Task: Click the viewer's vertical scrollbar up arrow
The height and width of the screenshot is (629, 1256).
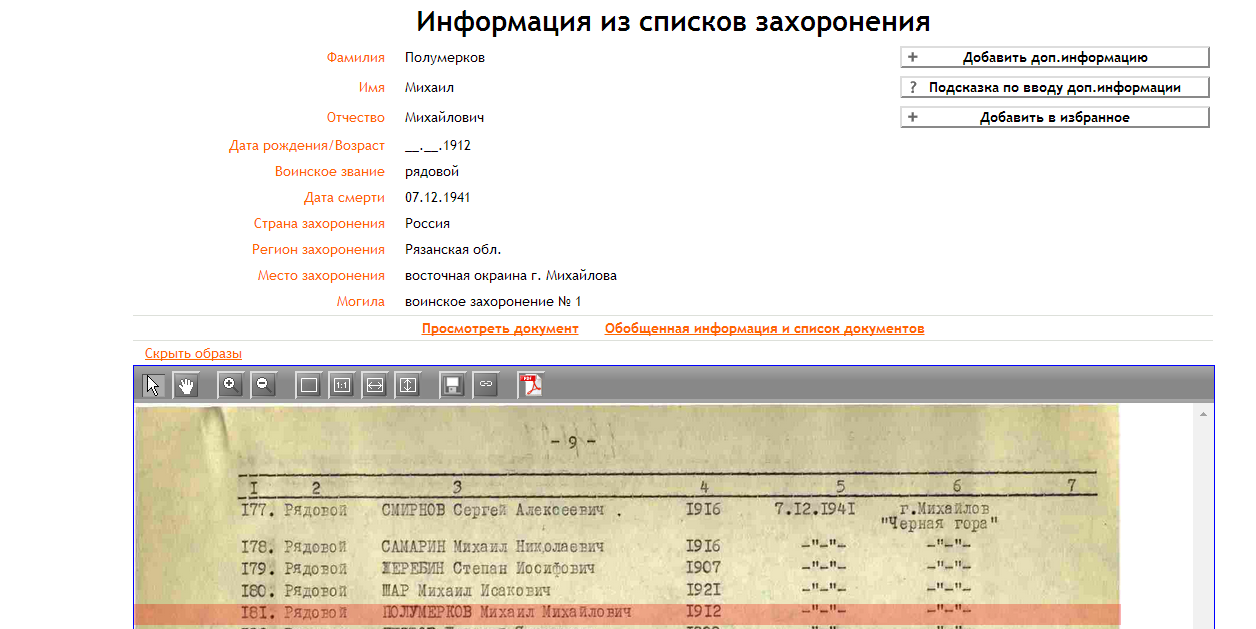Action: [x=1205, y=413]
